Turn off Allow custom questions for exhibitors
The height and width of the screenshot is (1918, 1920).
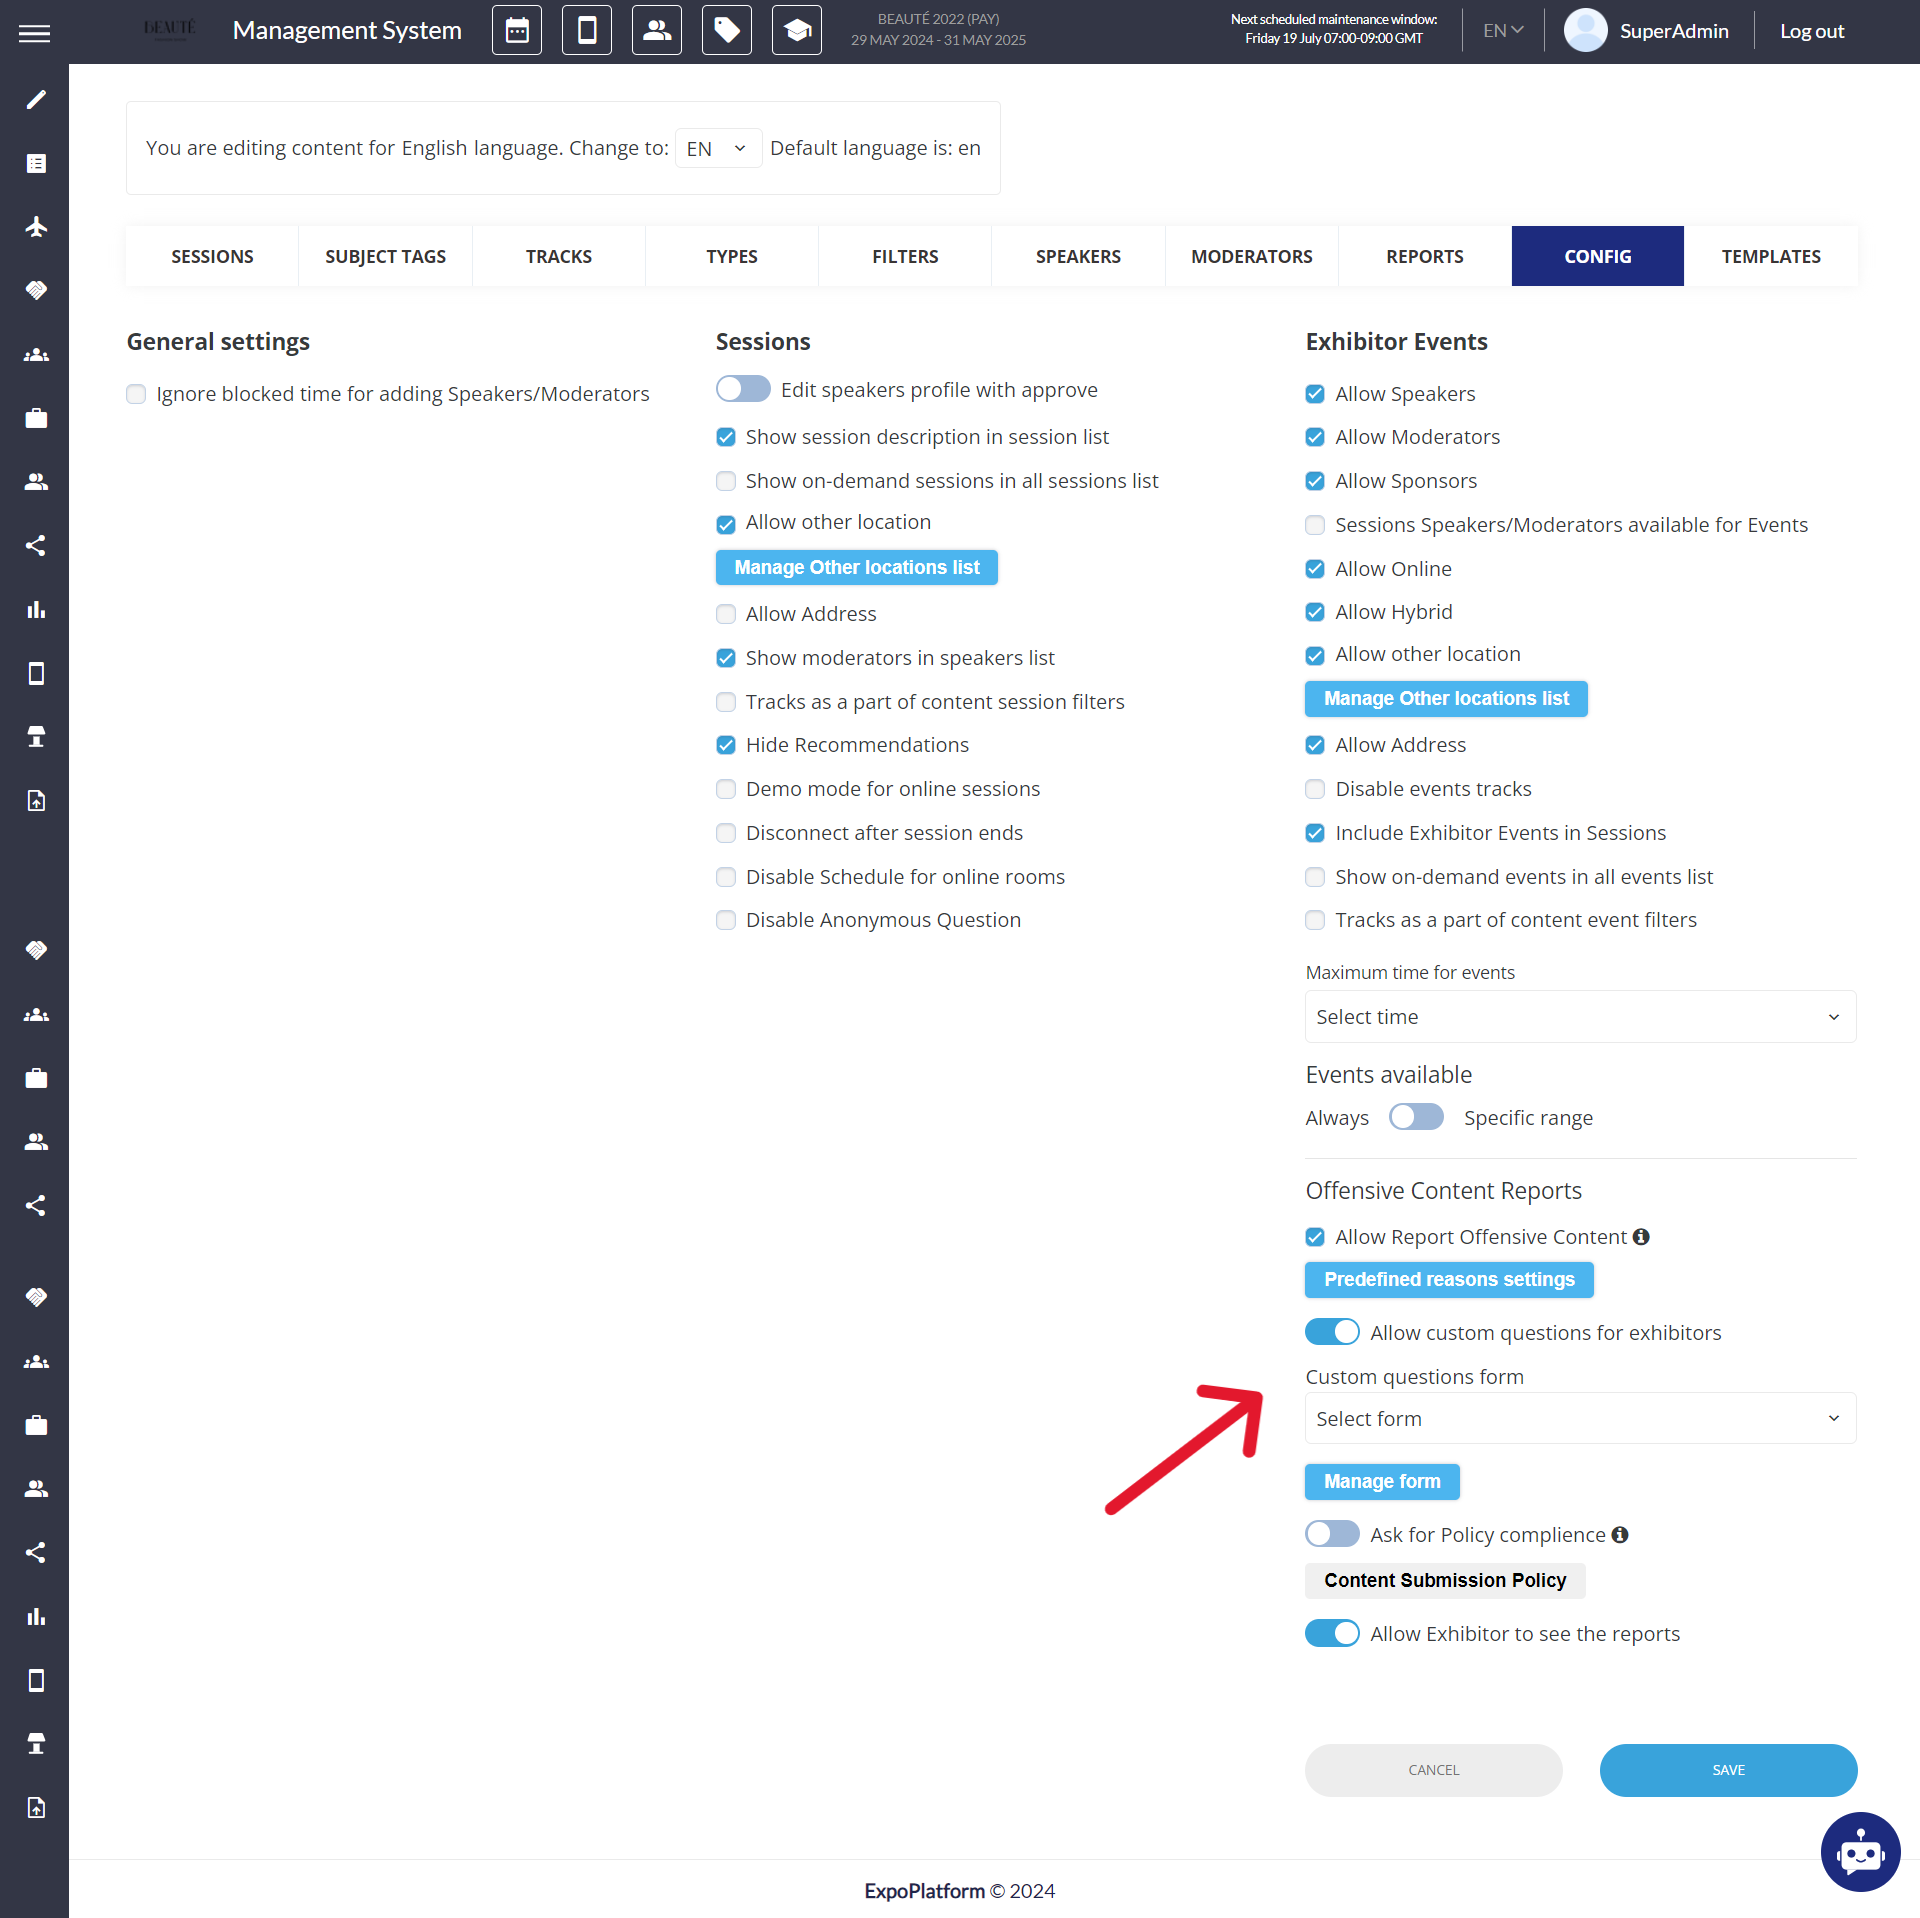[x=1332, y=1332]
